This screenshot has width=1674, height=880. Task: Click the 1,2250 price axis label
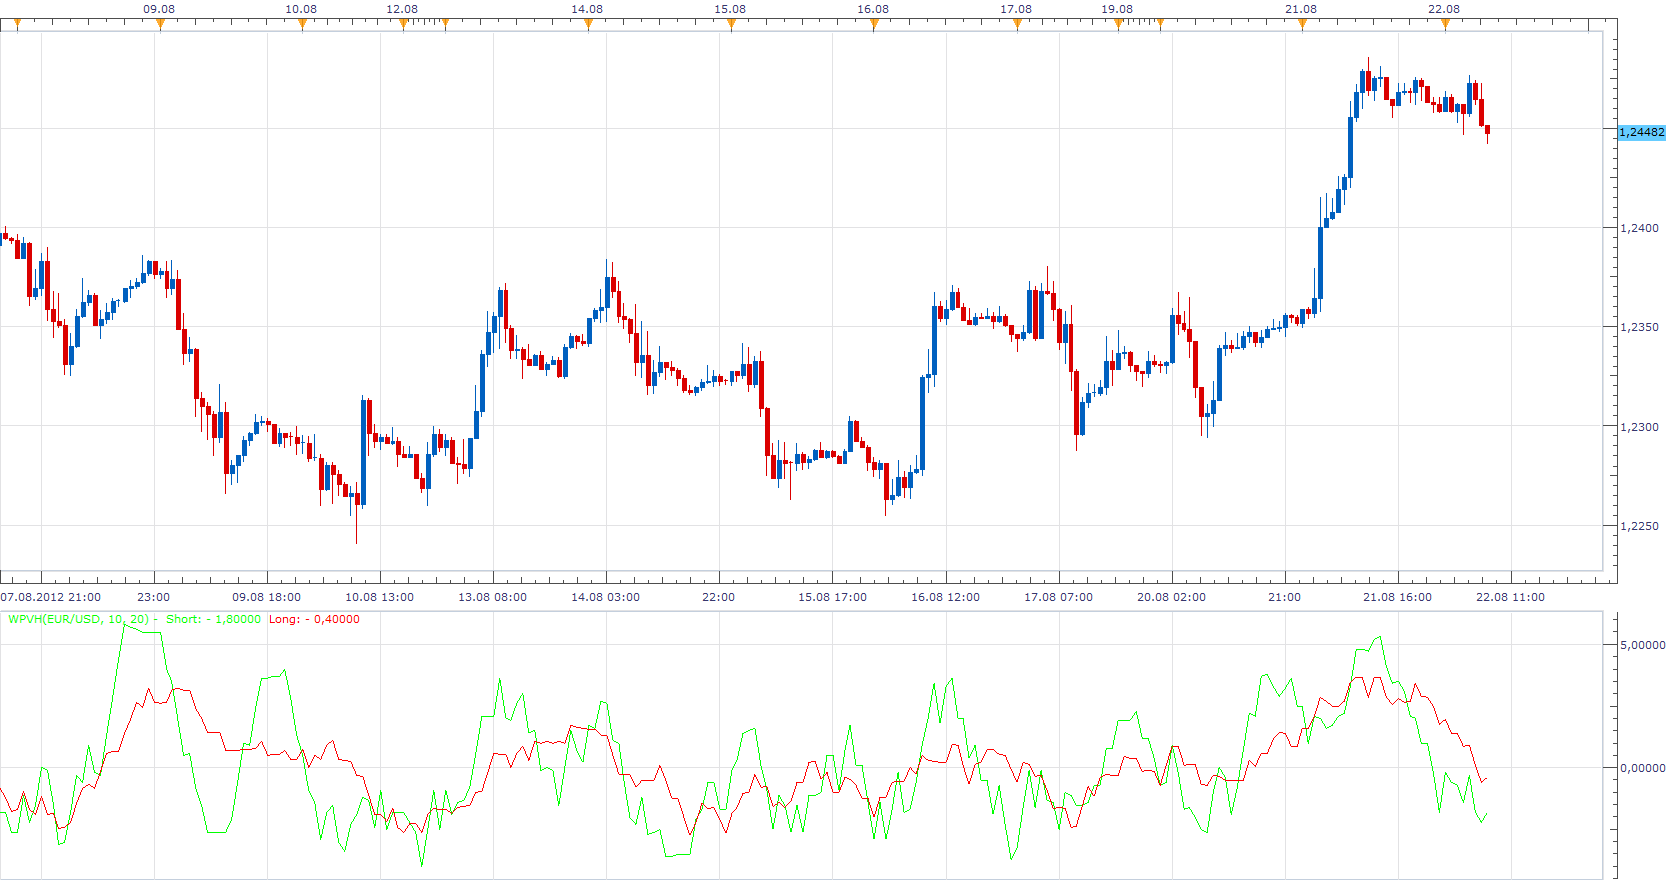(x=1639, y=526)
